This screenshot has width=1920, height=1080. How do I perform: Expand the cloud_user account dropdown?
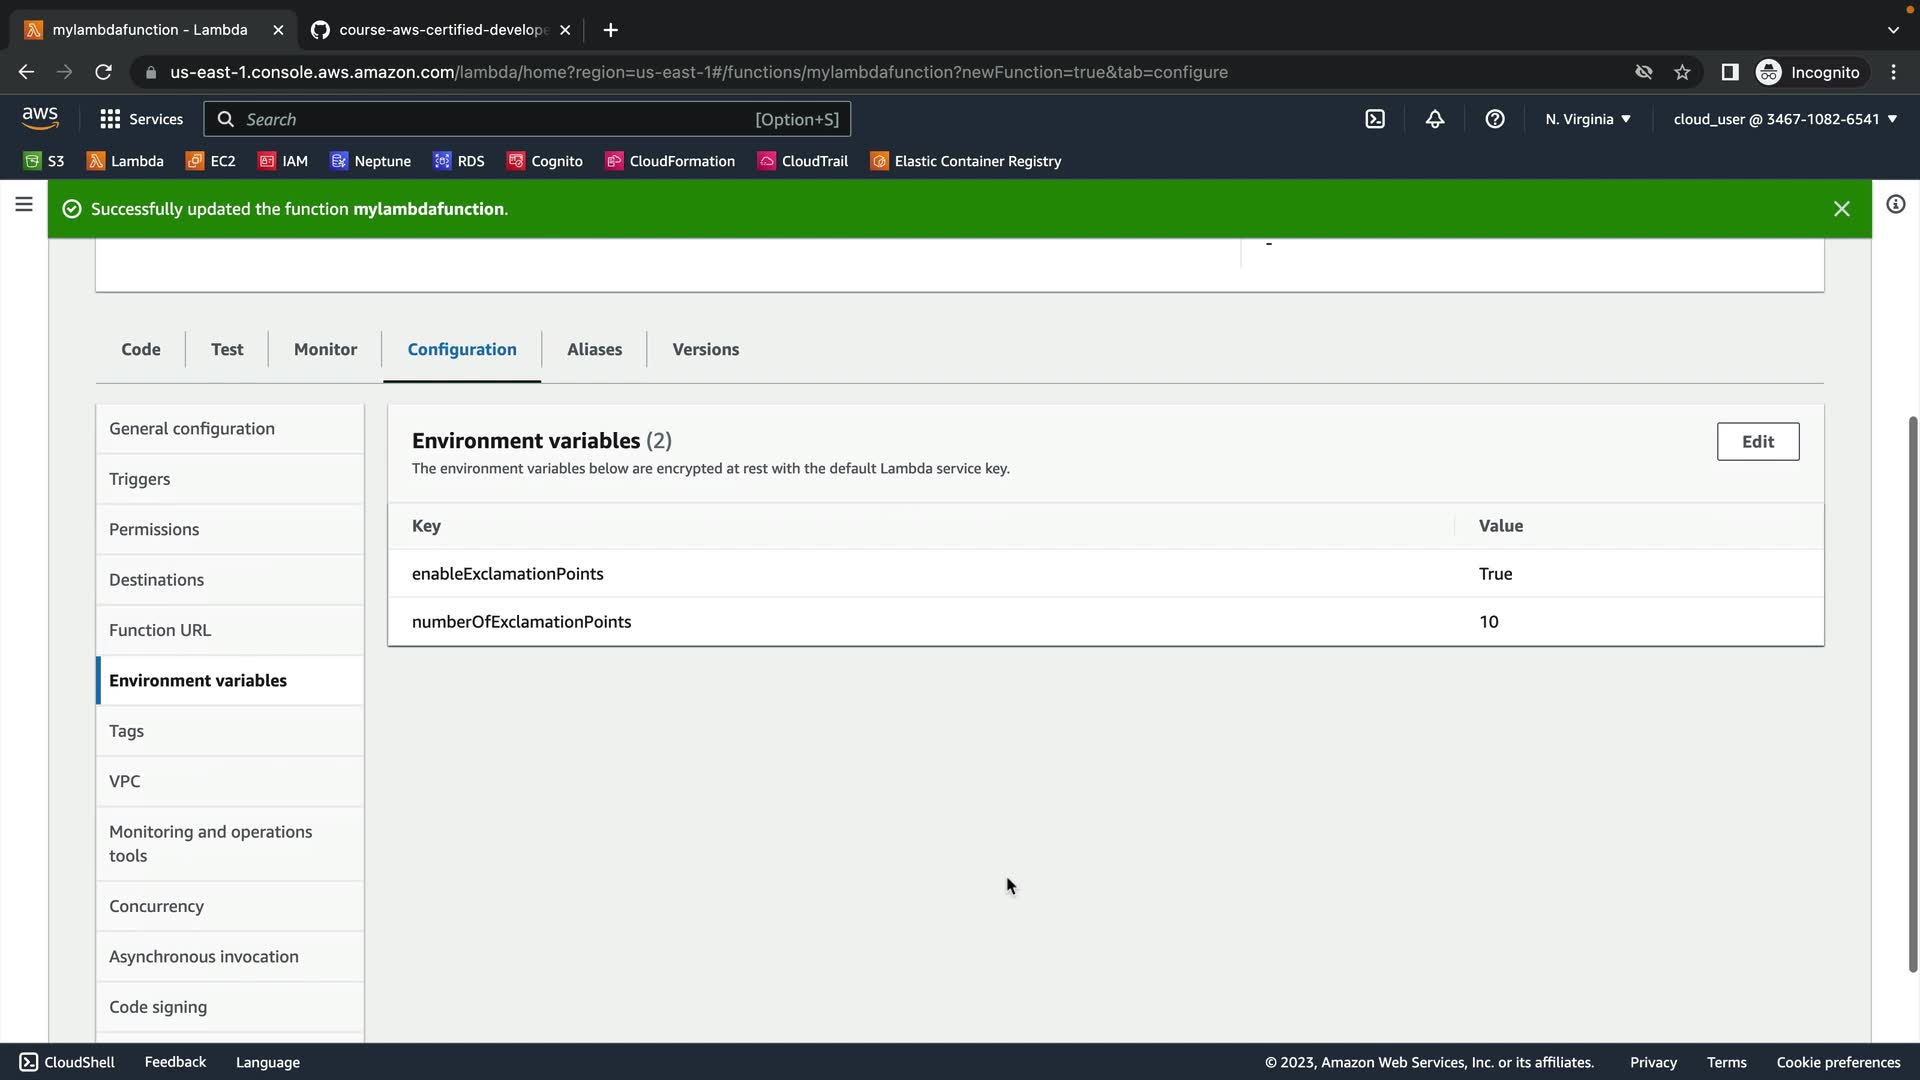pos(1785,119)
